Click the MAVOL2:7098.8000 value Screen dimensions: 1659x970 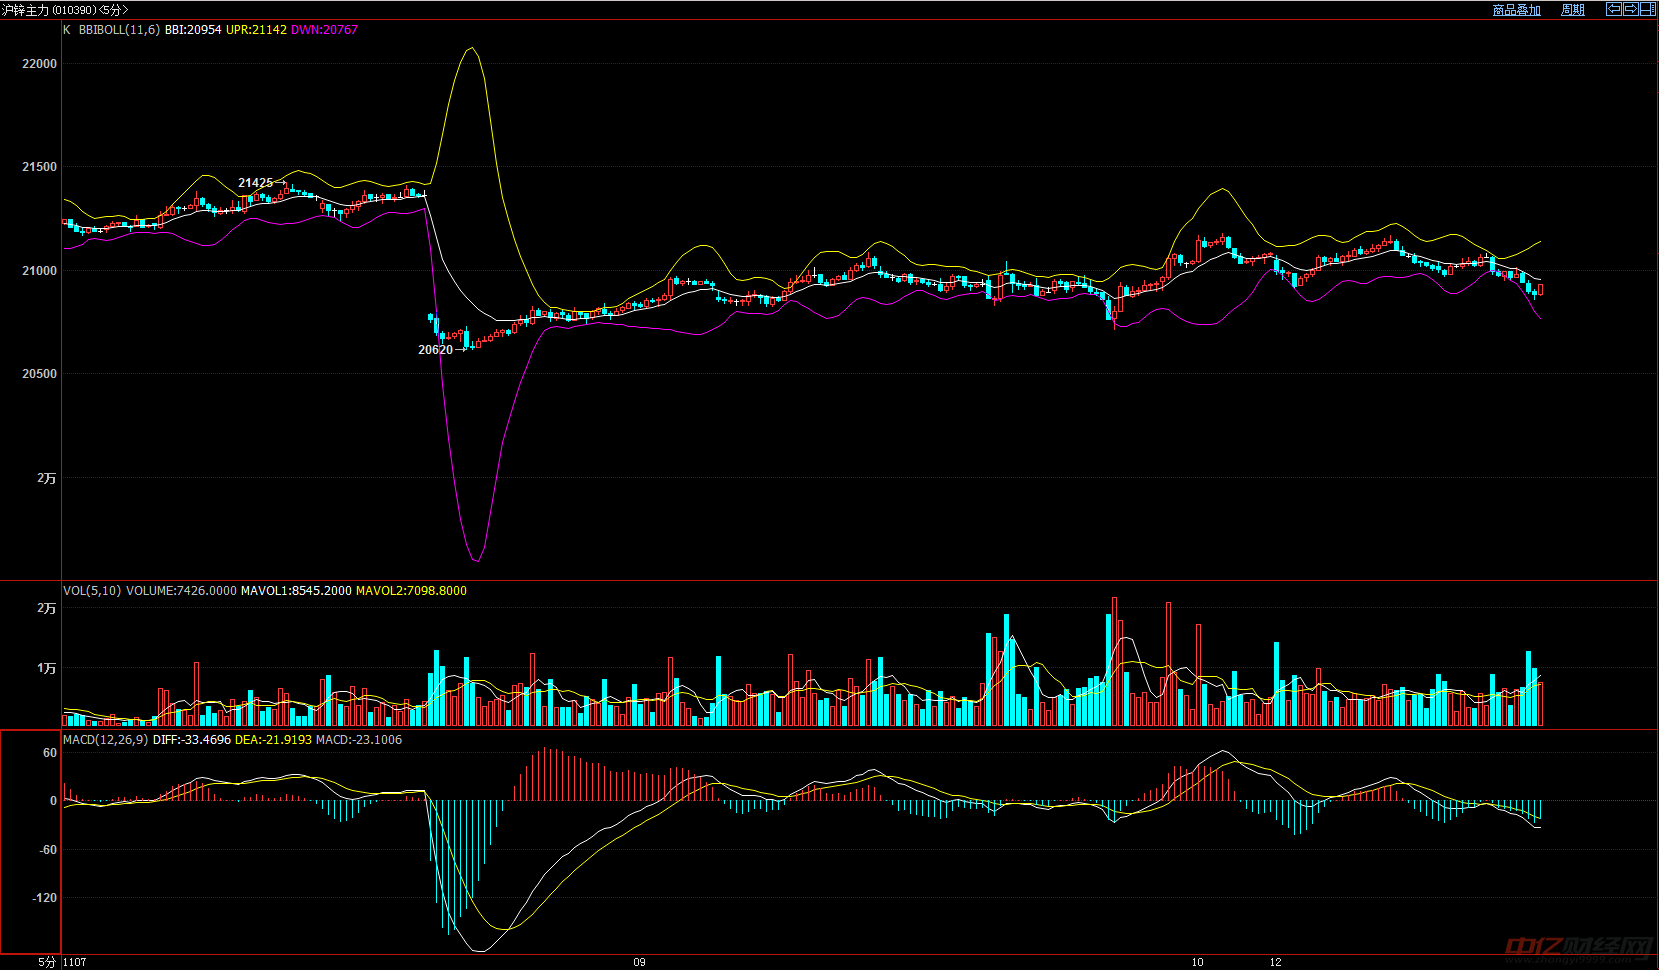[x=411, y=591]
